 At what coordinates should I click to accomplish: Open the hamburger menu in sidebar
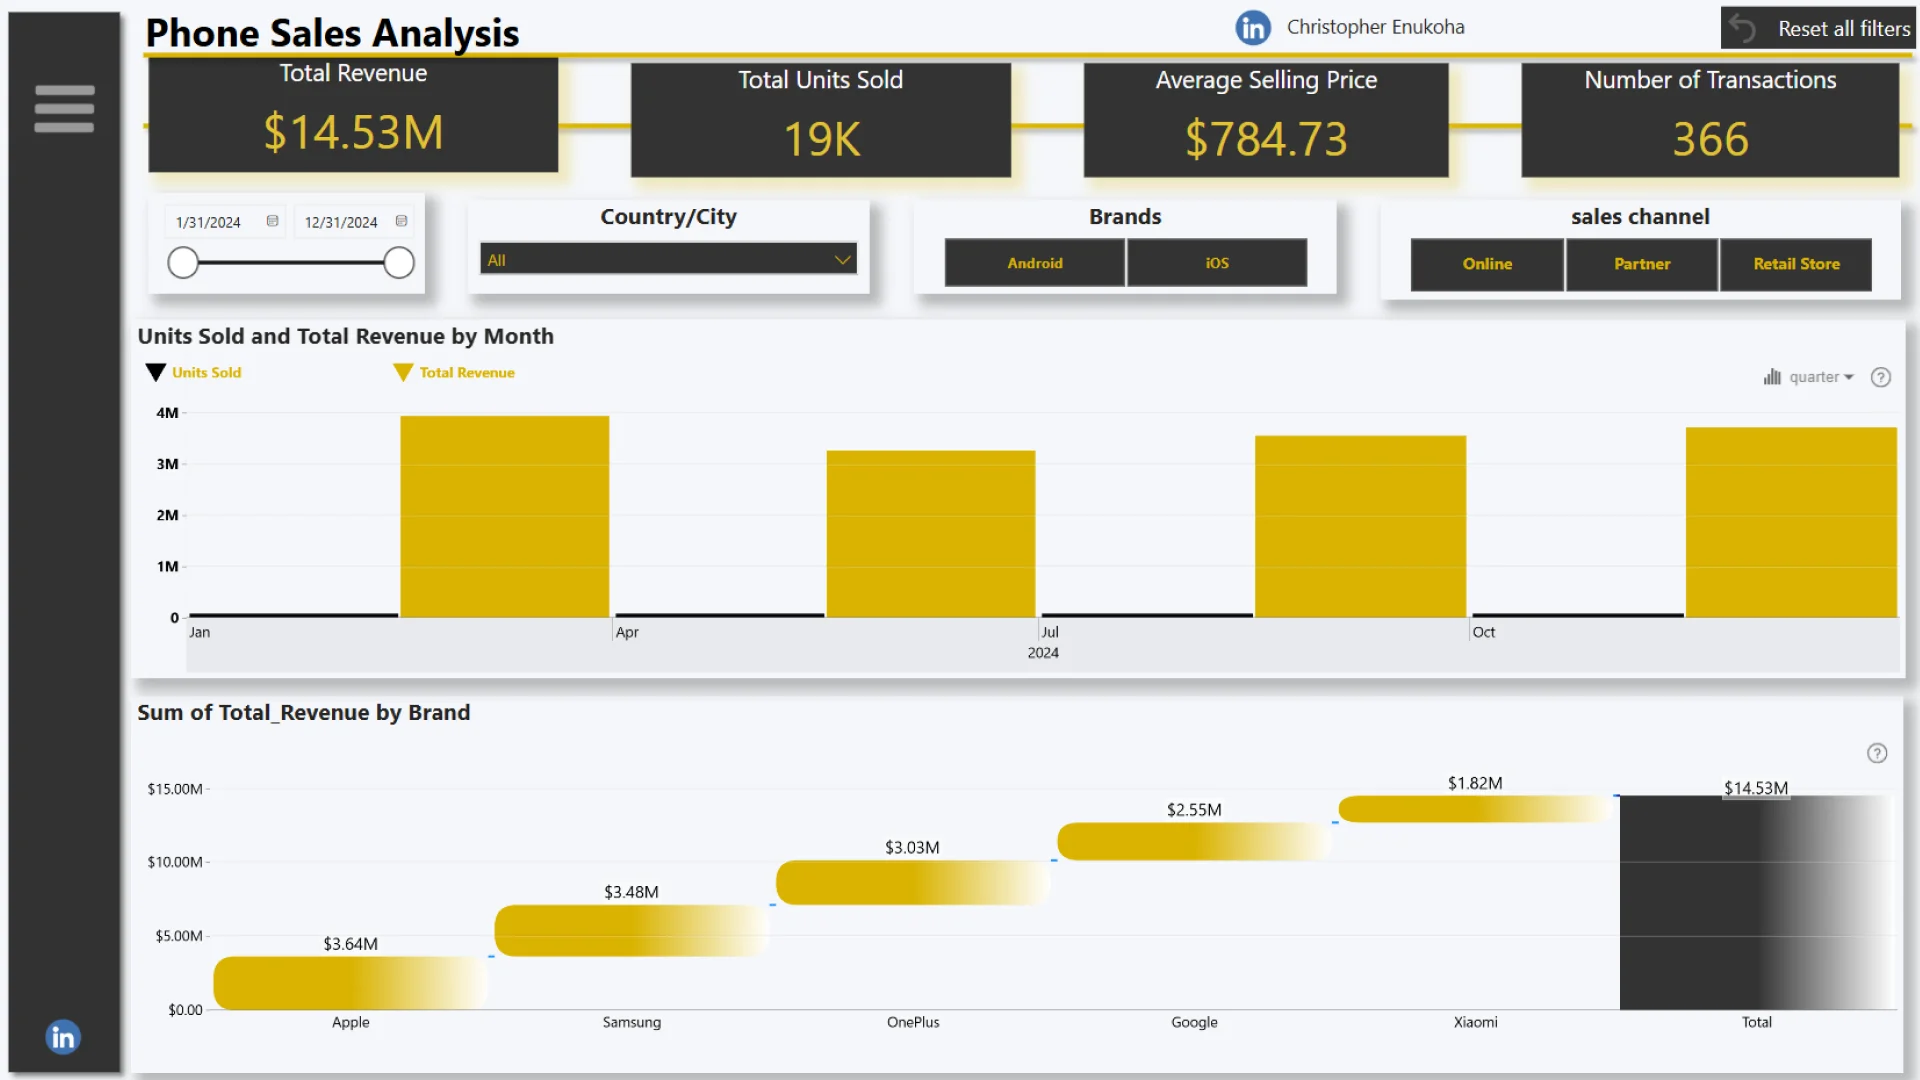point(64,108)
